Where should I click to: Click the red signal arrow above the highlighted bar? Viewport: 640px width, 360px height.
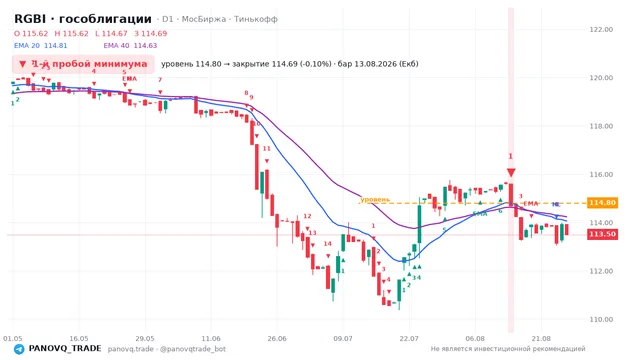[511, 172]
